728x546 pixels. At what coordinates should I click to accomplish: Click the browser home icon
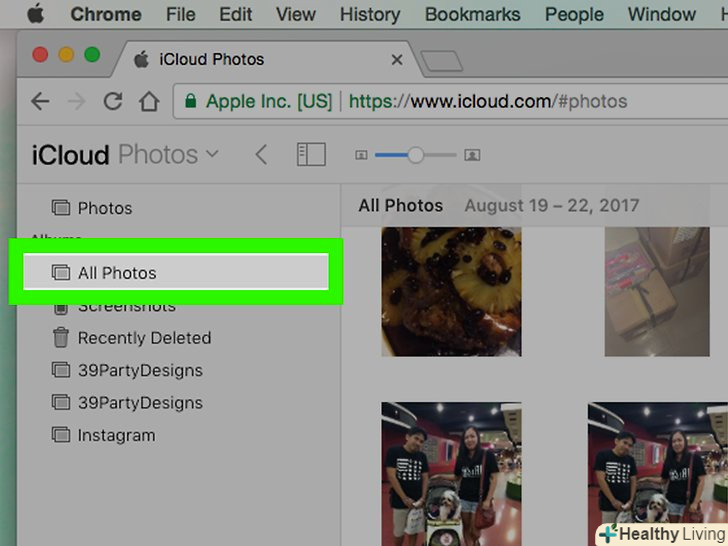point(149,101)
